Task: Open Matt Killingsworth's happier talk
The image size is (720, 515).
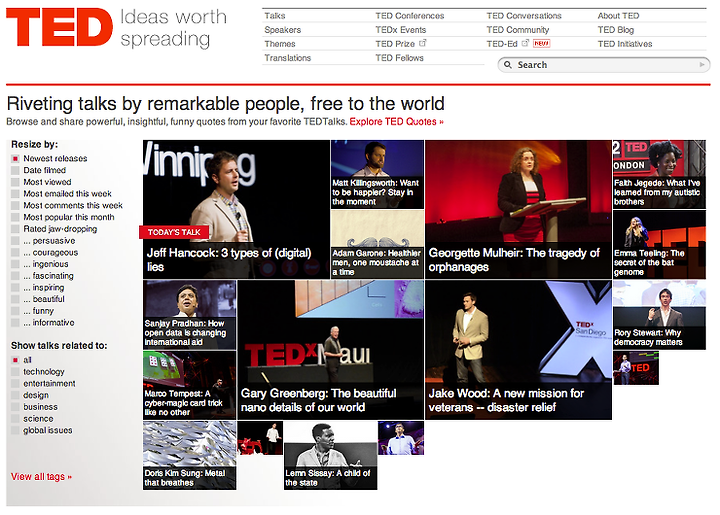Action: (x=377, y=174)
